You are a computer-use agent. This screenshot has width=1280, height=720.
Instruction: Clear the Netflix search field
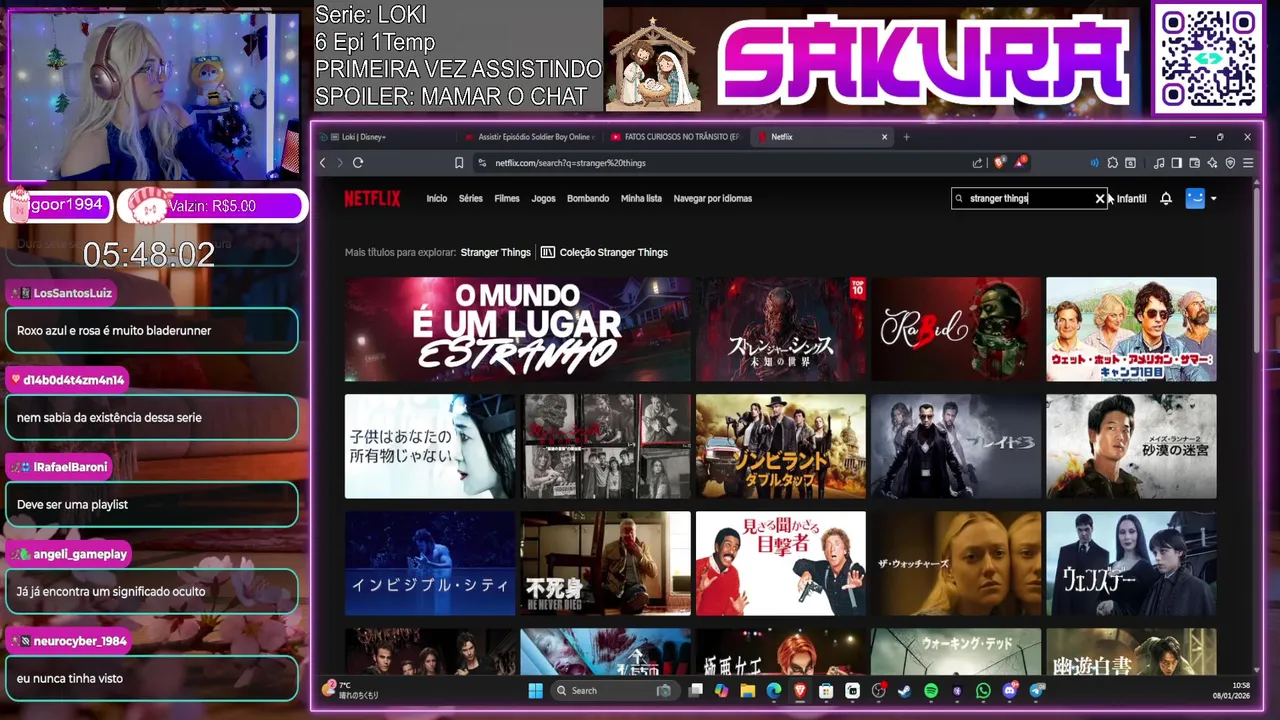(1100, 198)
